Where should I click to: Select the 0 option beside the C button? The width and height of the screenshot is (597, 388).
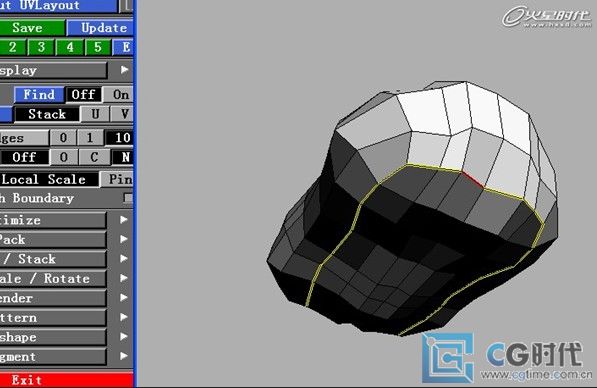[63, 157]
